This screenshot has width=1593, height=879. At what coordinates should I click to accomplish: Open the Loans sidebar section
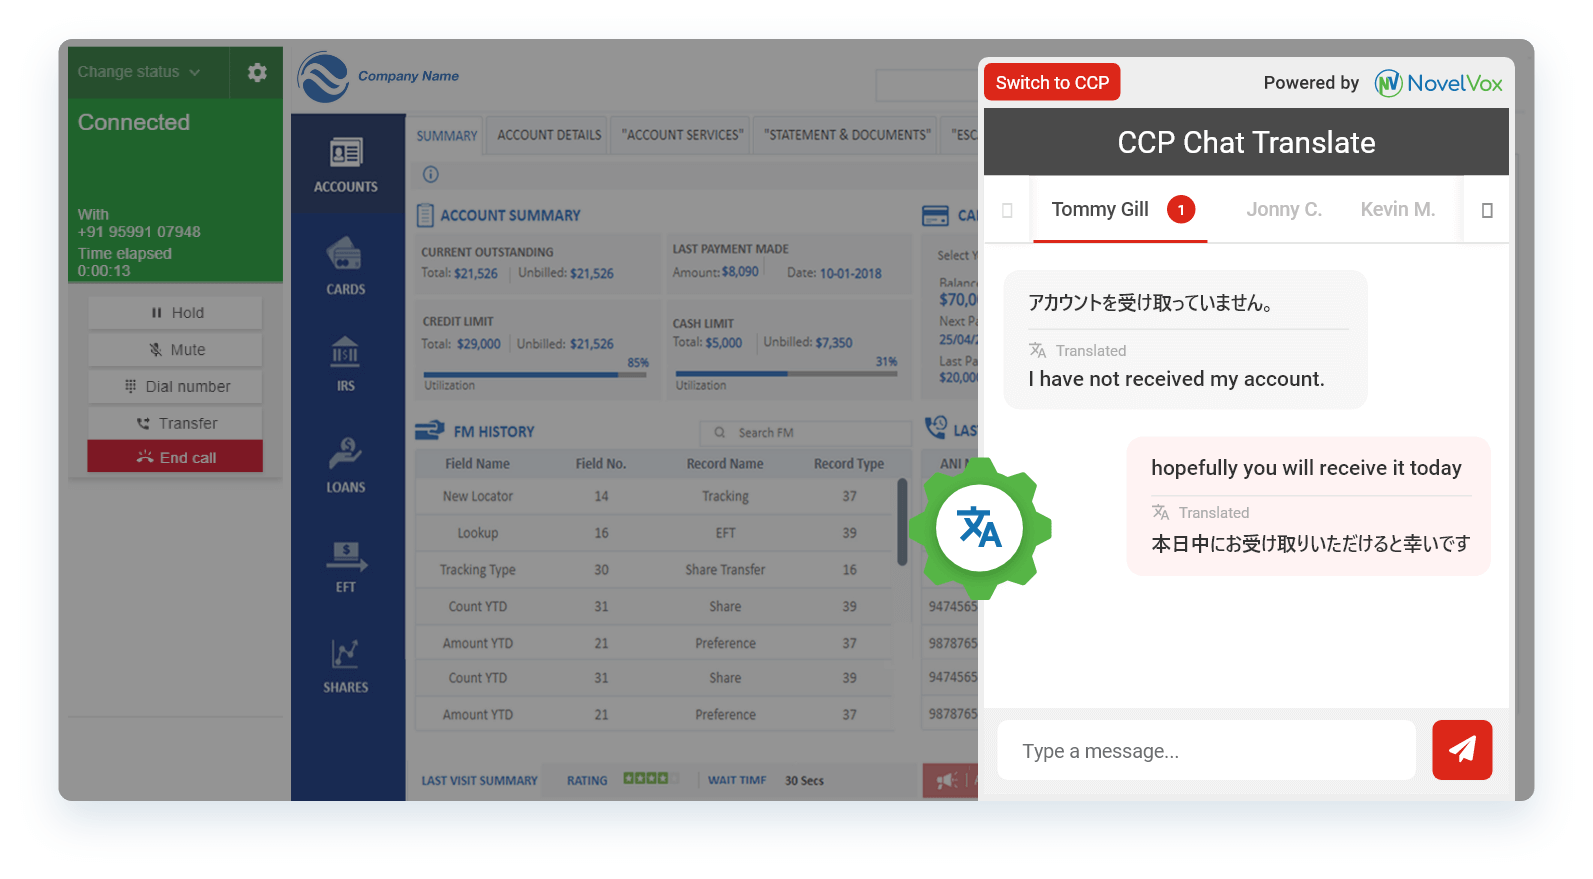[x=346, y=465]
